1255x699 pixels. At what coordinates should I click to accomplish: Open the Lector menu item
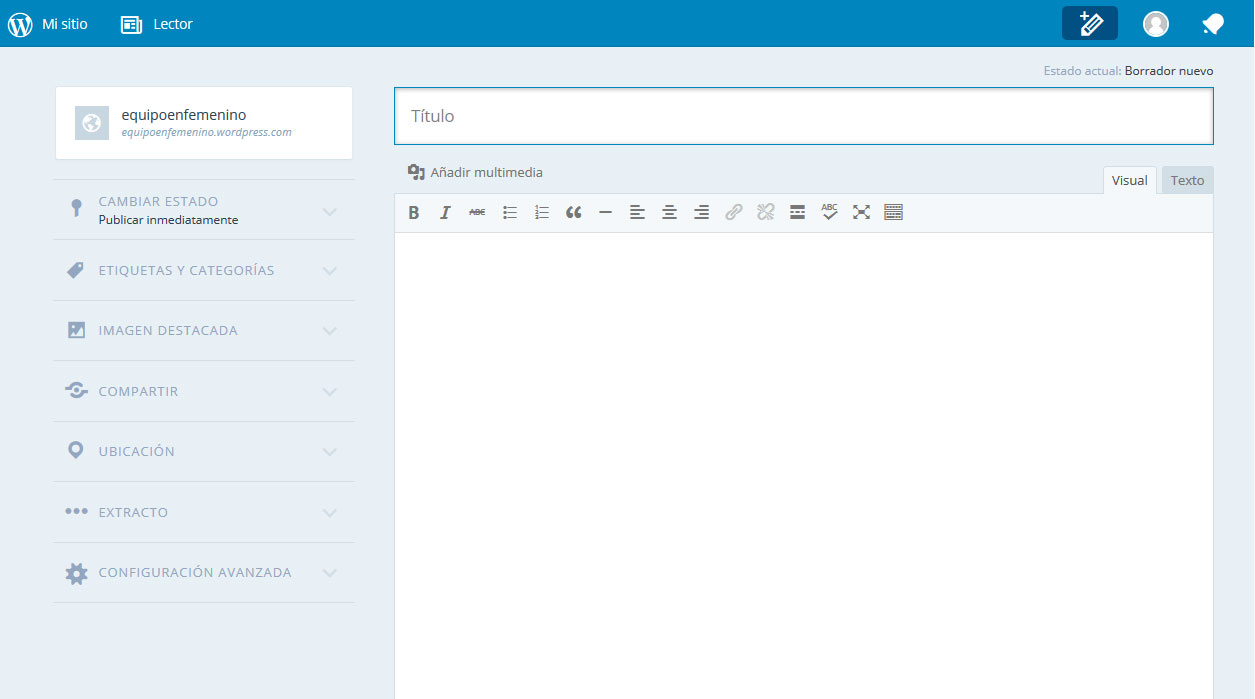click(x=157, y=24)
